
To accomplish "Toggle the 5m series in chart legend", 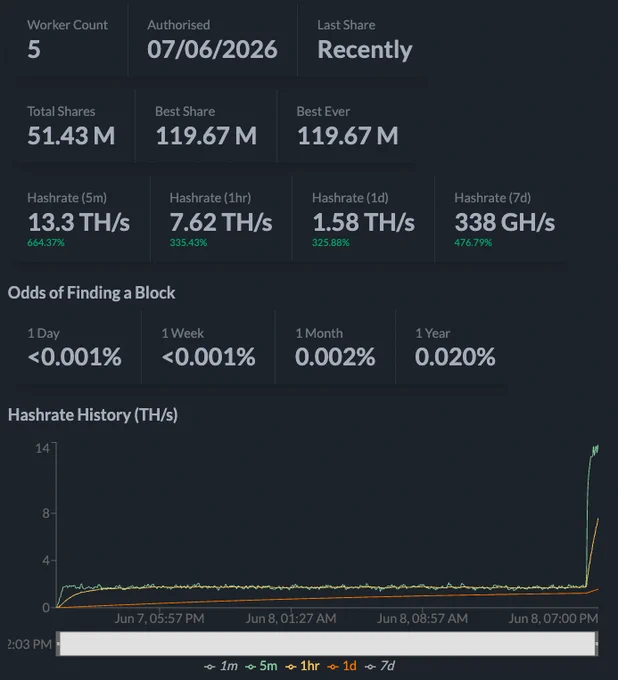I will (261, 666).
